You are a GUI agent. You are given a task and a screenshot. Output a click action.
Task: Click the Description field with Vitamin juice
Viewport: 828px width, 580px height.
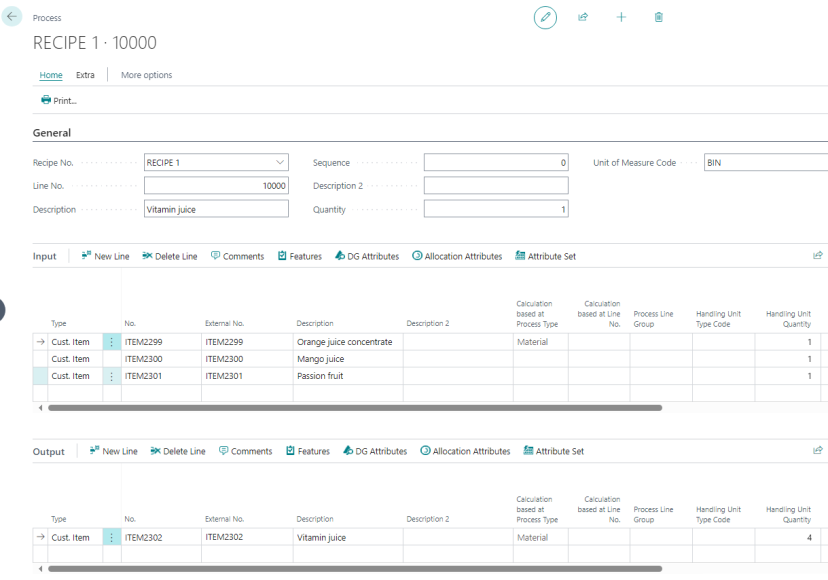click(216, 209)
